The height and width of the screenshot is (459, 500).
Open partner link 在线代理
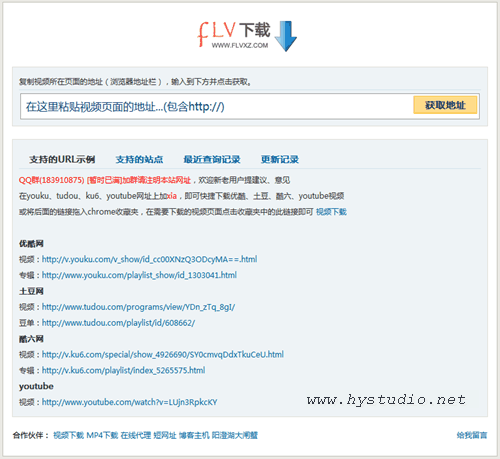point(136,435)
